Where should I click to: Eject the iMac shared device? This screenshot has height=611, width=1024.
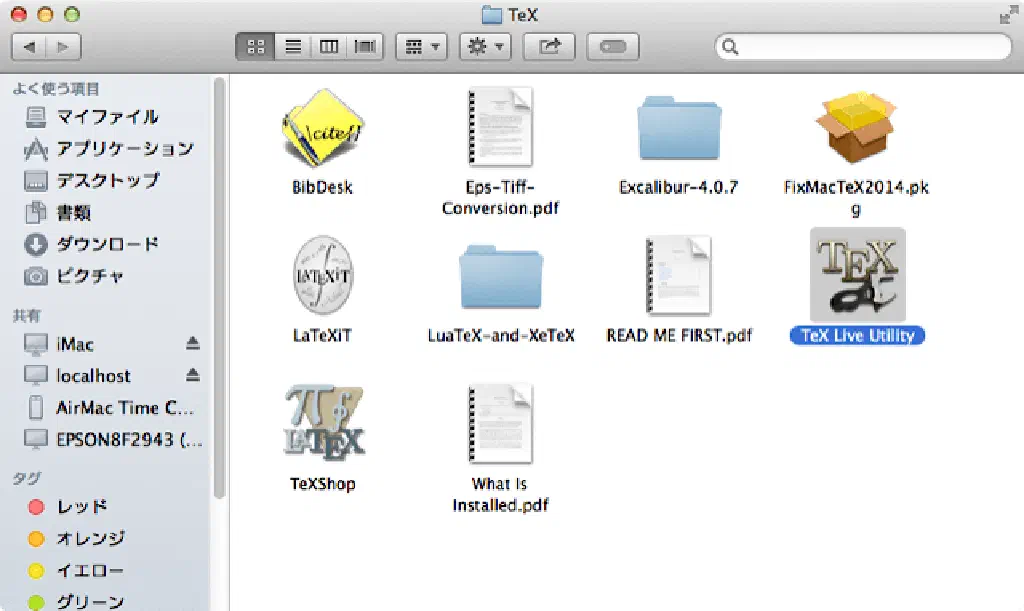(x=194, y=344)
